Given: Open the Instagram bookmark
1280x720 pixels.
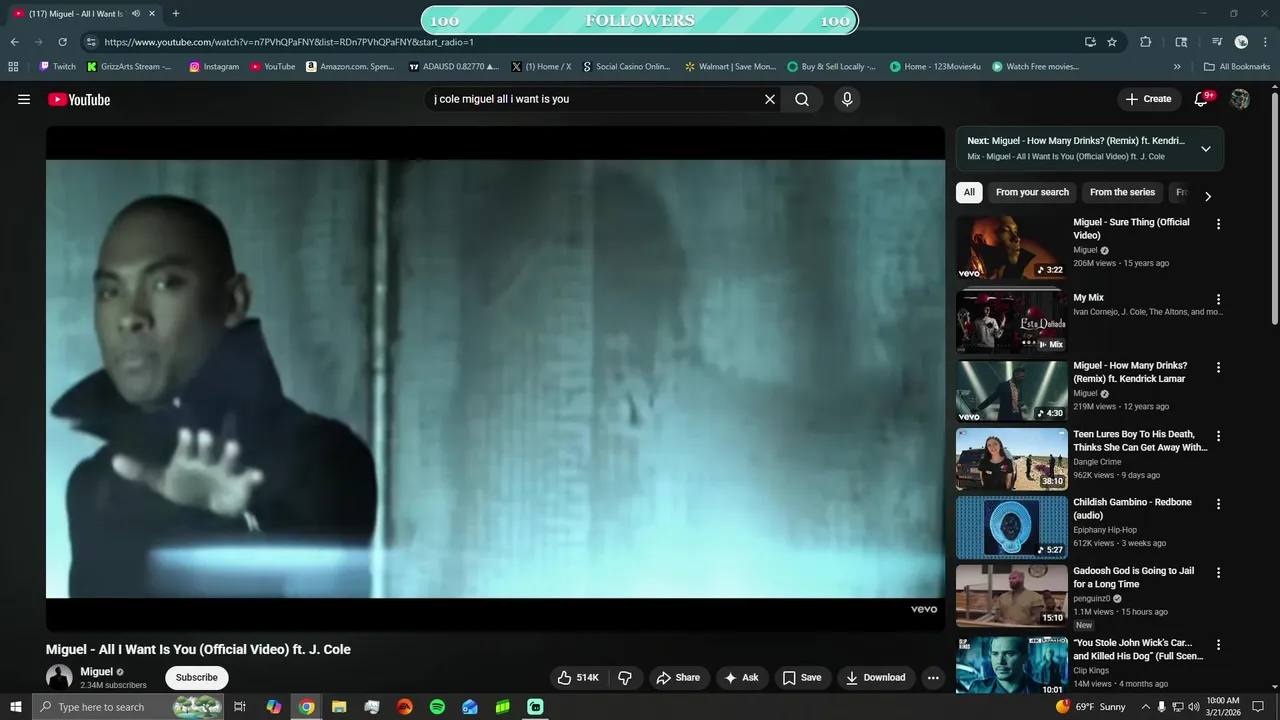Looking at the screenshot, I should [214, 67].
